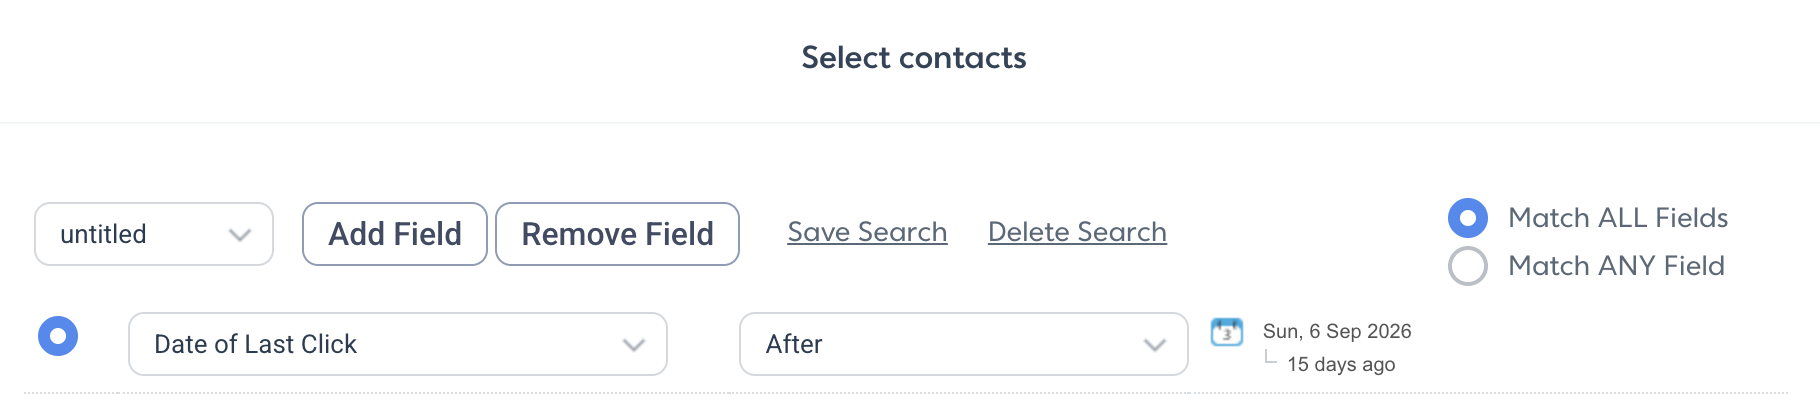
Task: Click the Delete Search link
Action: pos(1077,232)
